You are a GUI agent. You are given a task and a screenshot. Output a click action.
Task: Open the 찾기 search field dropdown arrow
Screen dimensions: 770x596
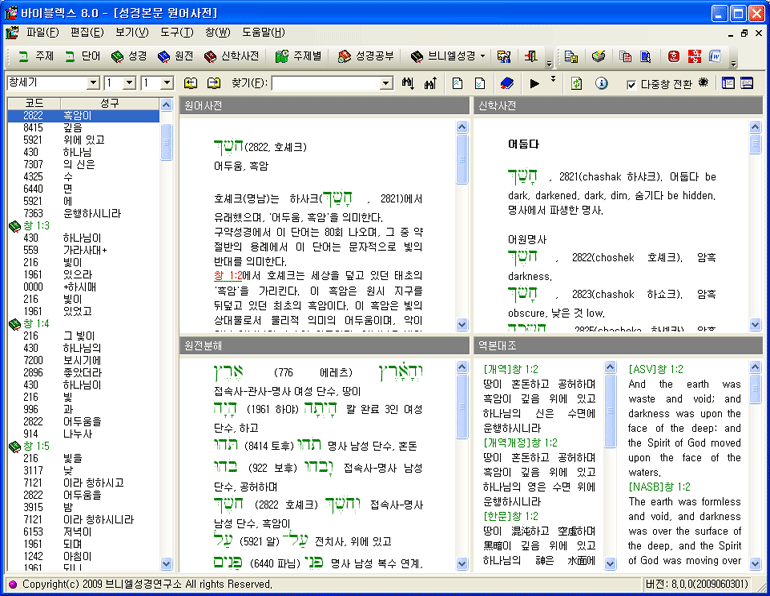pos(386,83)
